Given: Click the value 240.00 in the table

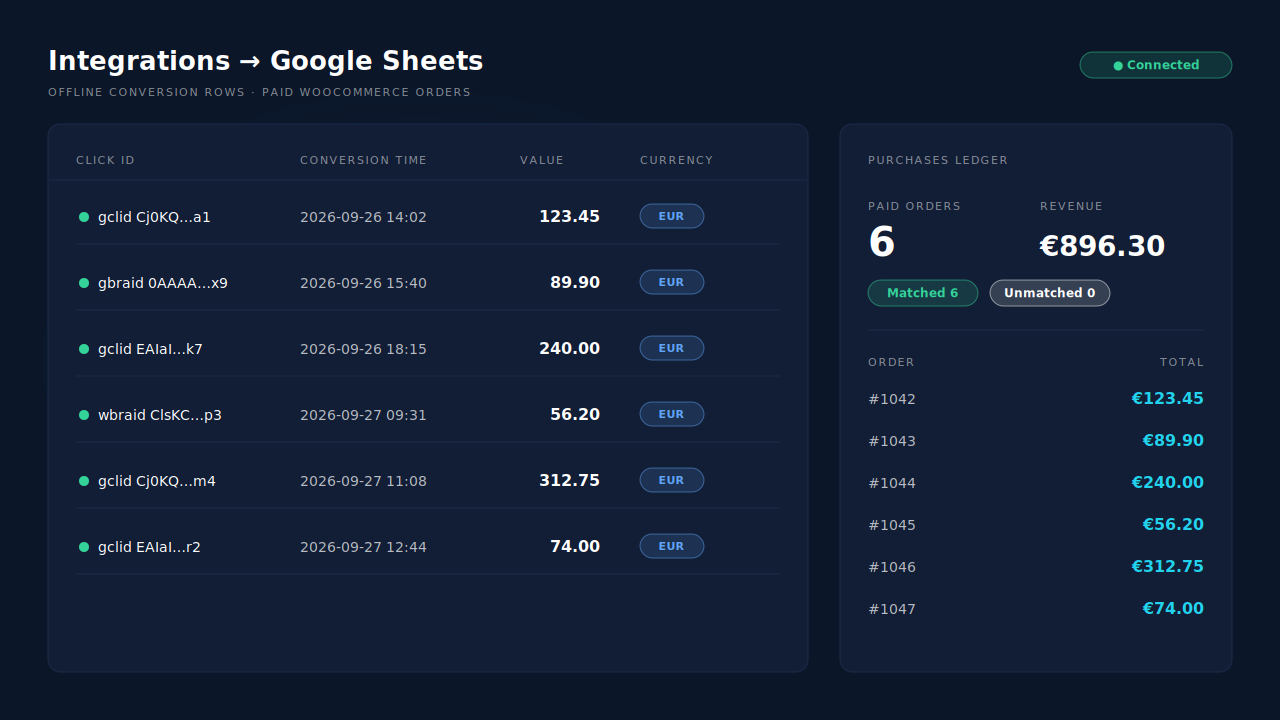Looking at the screenshot, I should [x=569, y=349].
